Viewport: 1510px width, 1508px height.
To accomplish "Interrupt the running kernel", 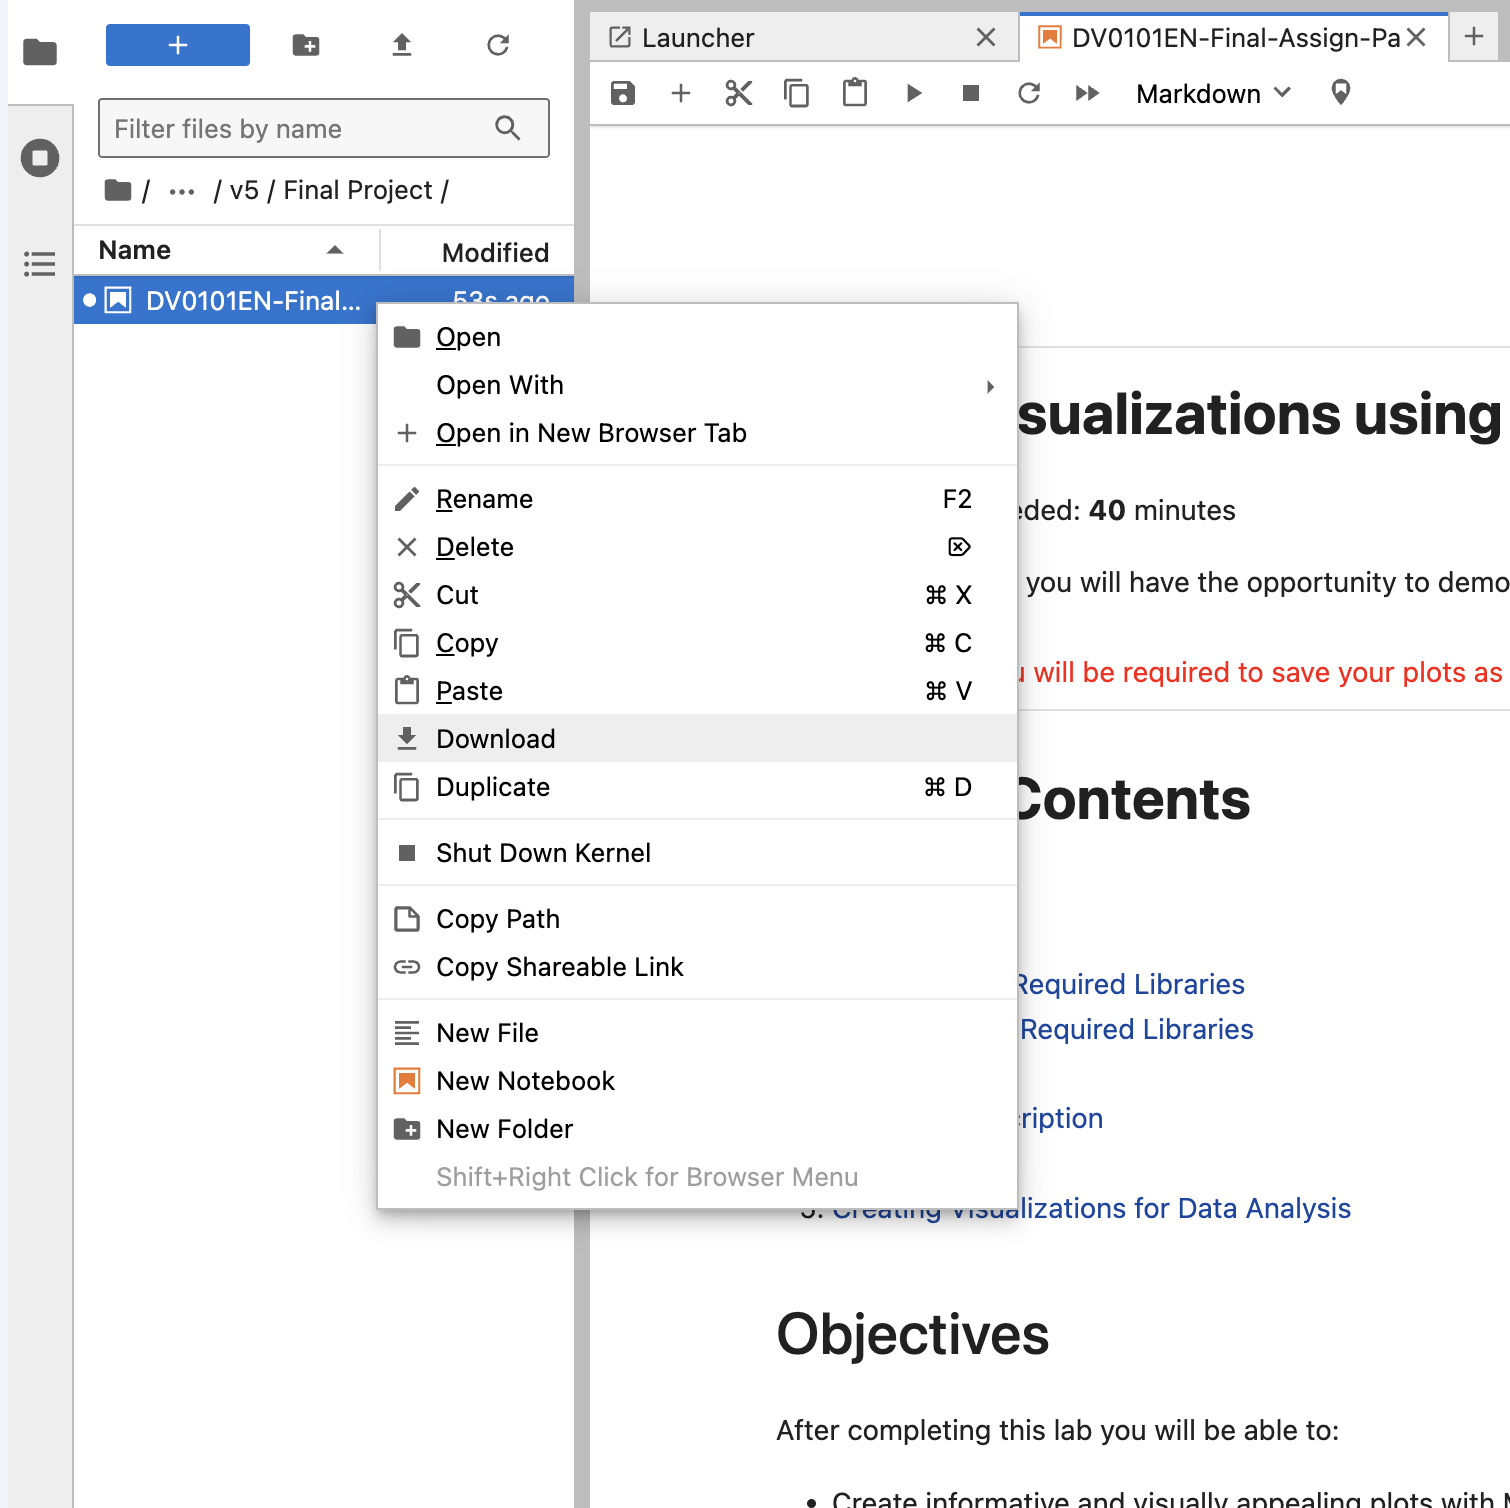I will (969, 93).
